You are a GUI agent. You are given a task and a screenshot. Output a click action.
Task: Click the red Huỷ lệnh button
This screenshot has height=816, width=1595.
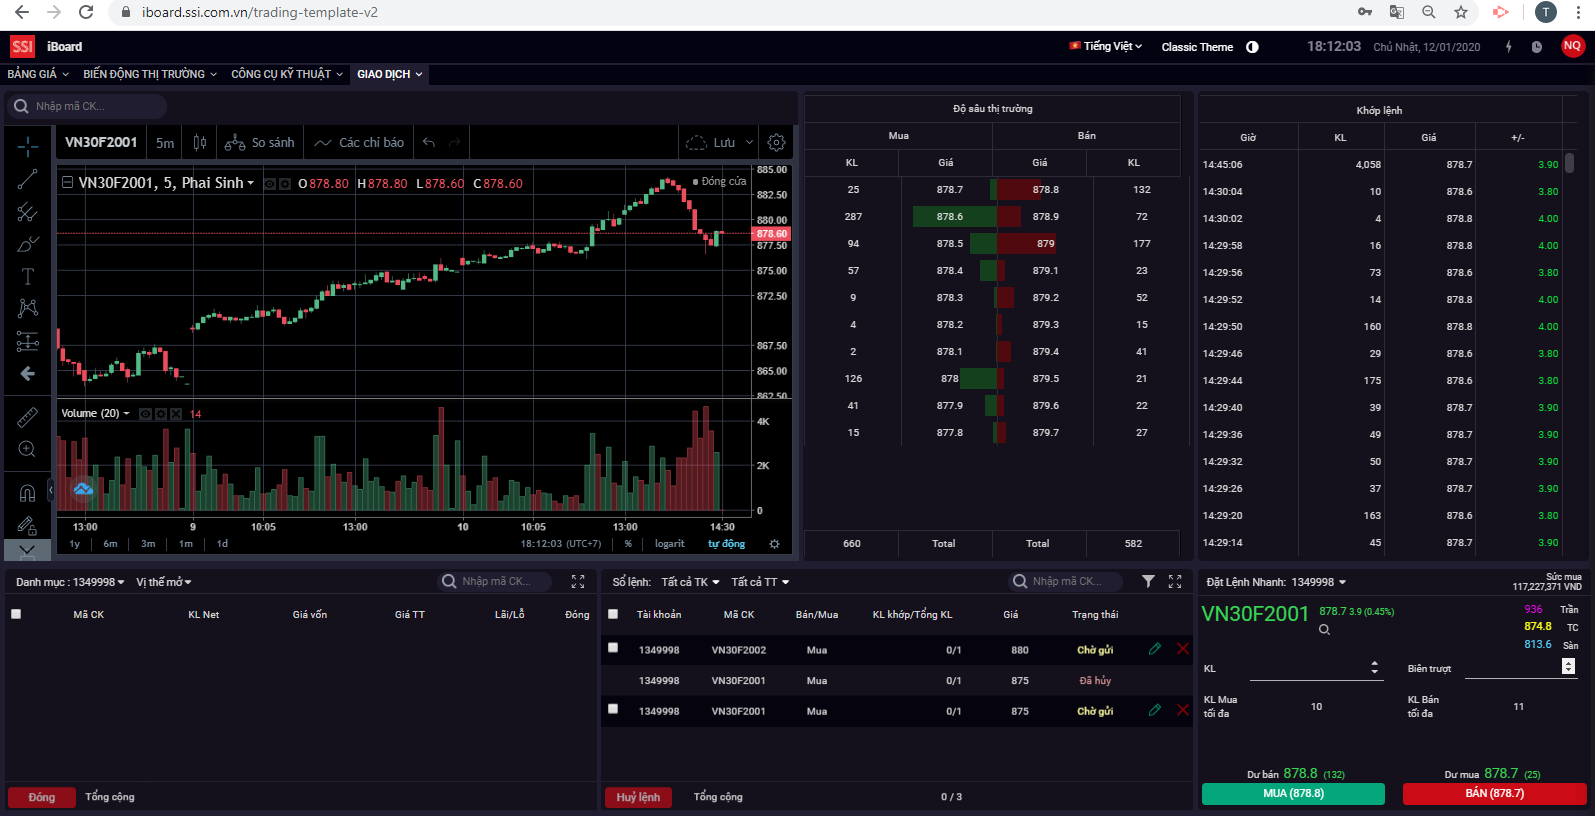[x=638, y=797]
